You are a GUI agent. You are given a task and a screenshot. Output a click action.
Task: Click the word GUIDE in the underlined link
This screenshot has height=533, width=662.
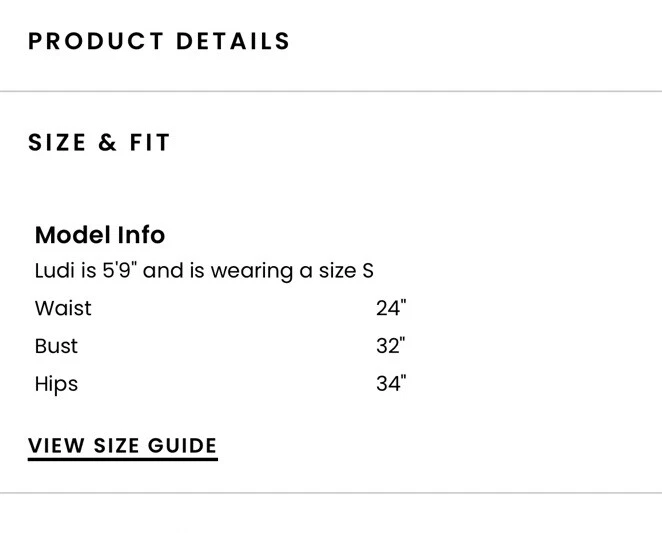point(182,446)
